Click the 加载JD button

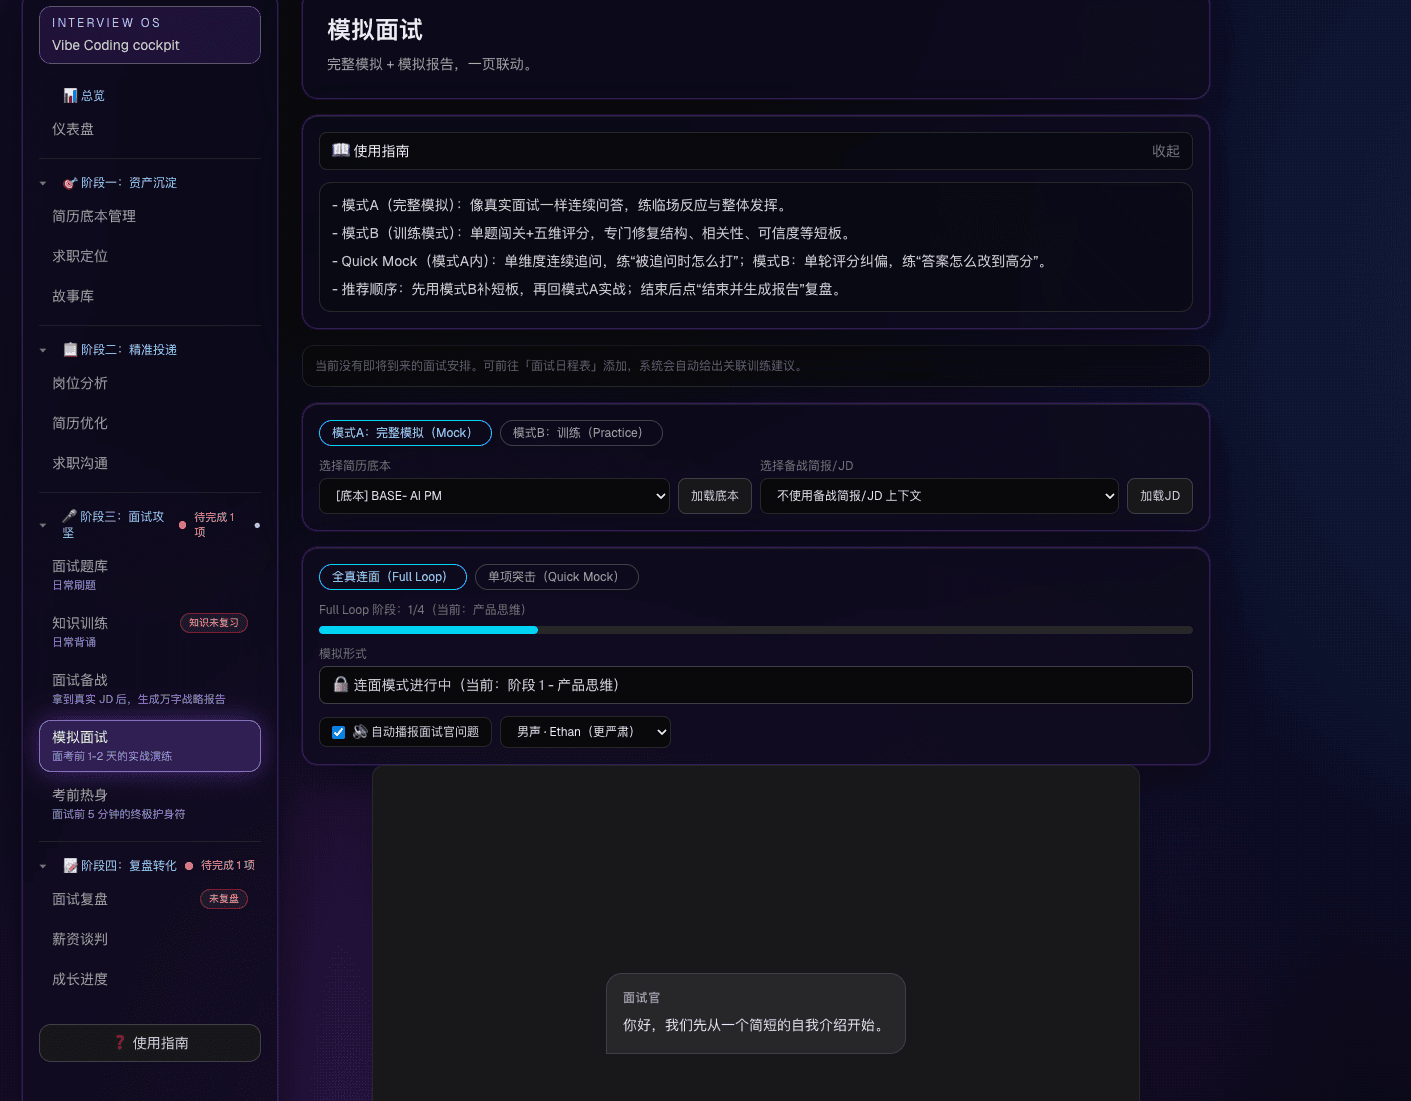pos(1160,496)
